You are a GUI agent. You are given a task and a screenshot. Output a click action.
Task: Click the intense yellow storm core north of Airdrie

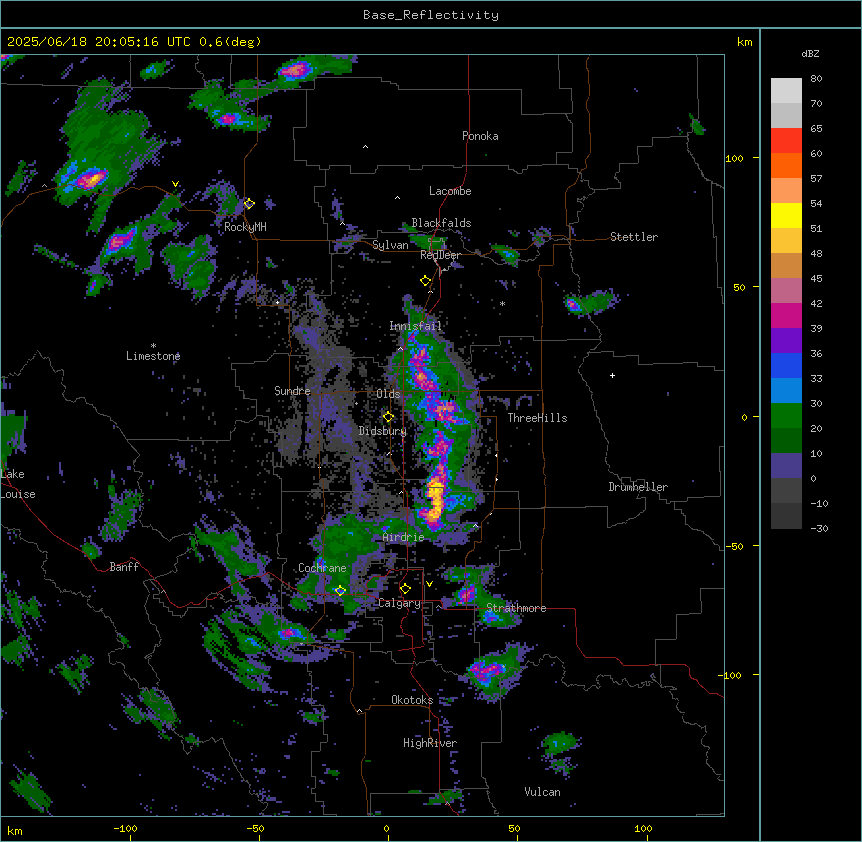435,498
